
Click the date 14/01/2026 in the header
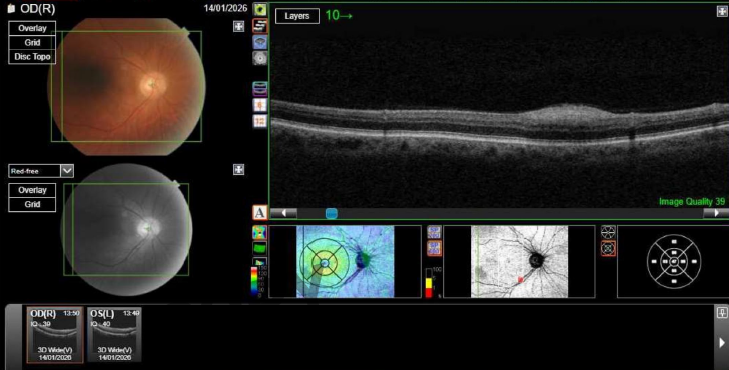tap(225, 8)
